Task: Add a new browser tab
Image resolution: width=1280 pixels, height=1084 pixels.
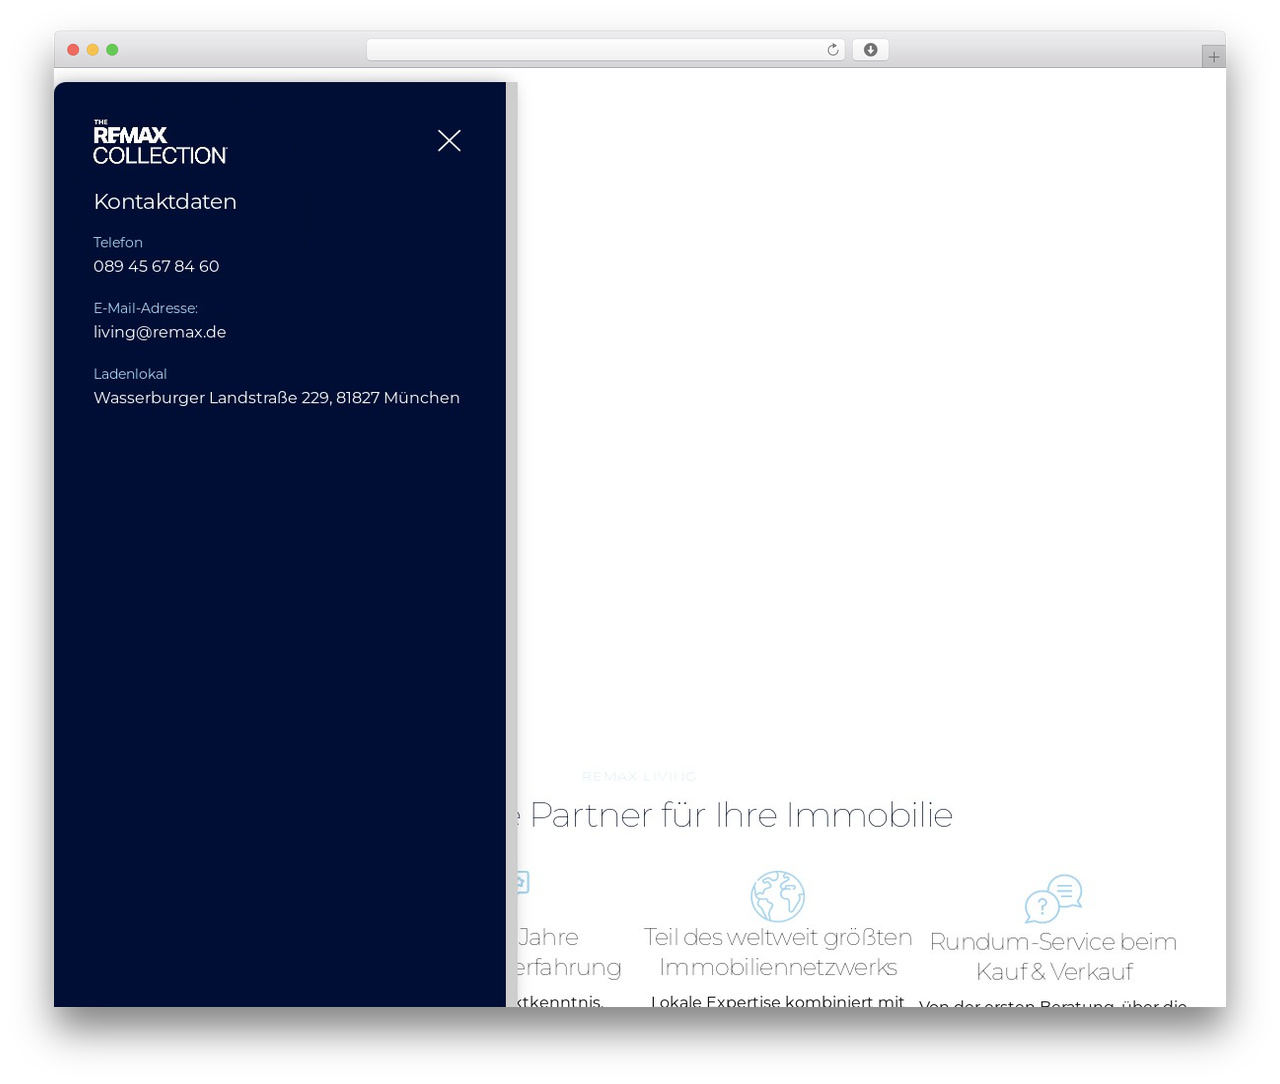Action: (1213, 57)
